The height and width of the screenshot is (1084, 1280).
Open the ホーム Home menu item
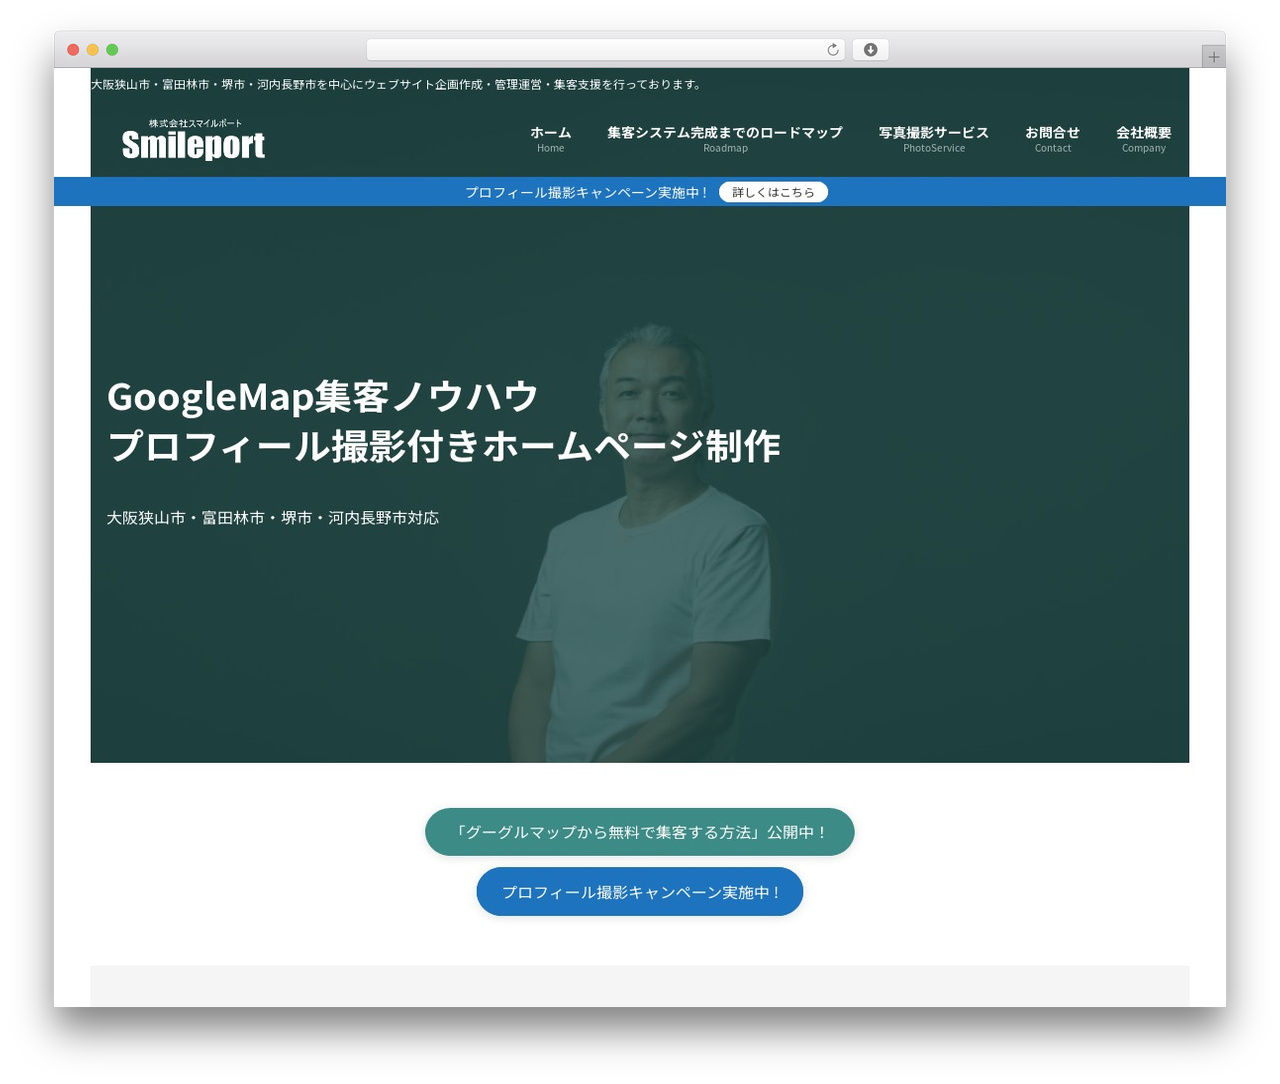(x=550, y=139)
